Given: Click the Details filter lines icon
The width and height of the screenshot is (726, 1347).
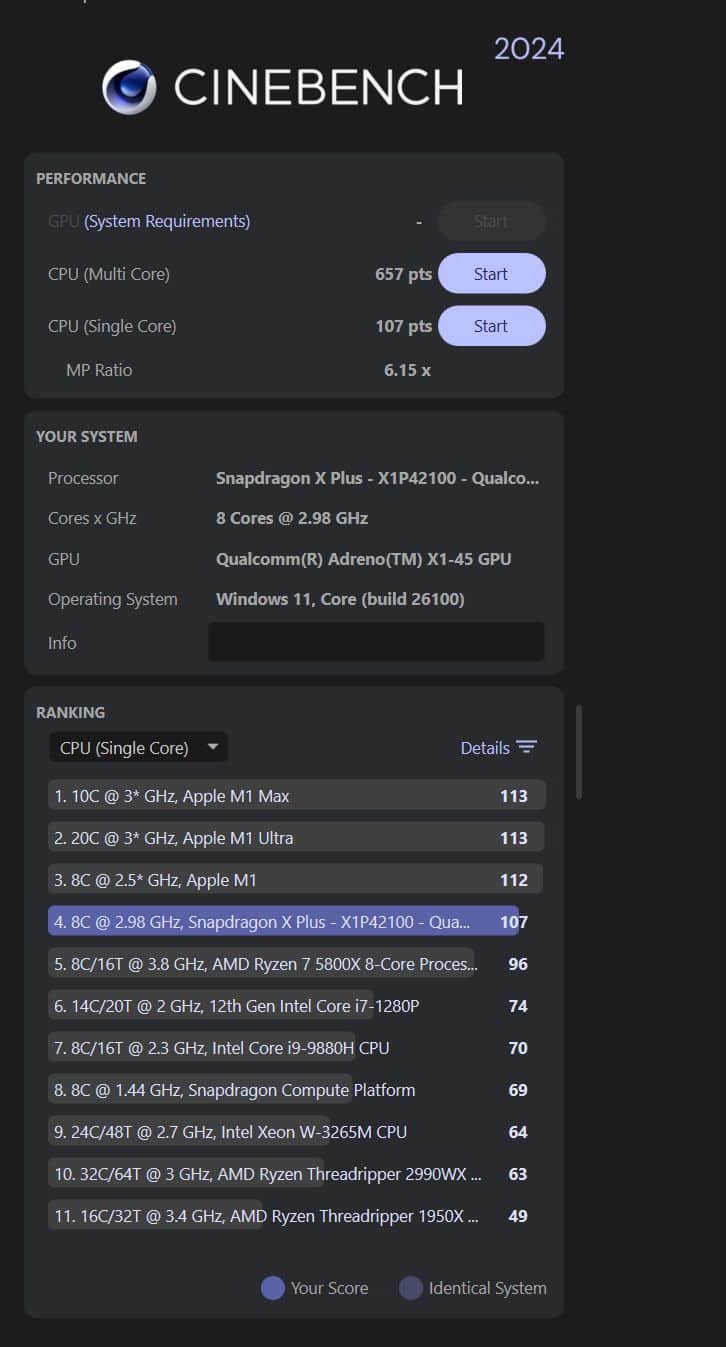Looking at the screenshot, I should [527, 748].
